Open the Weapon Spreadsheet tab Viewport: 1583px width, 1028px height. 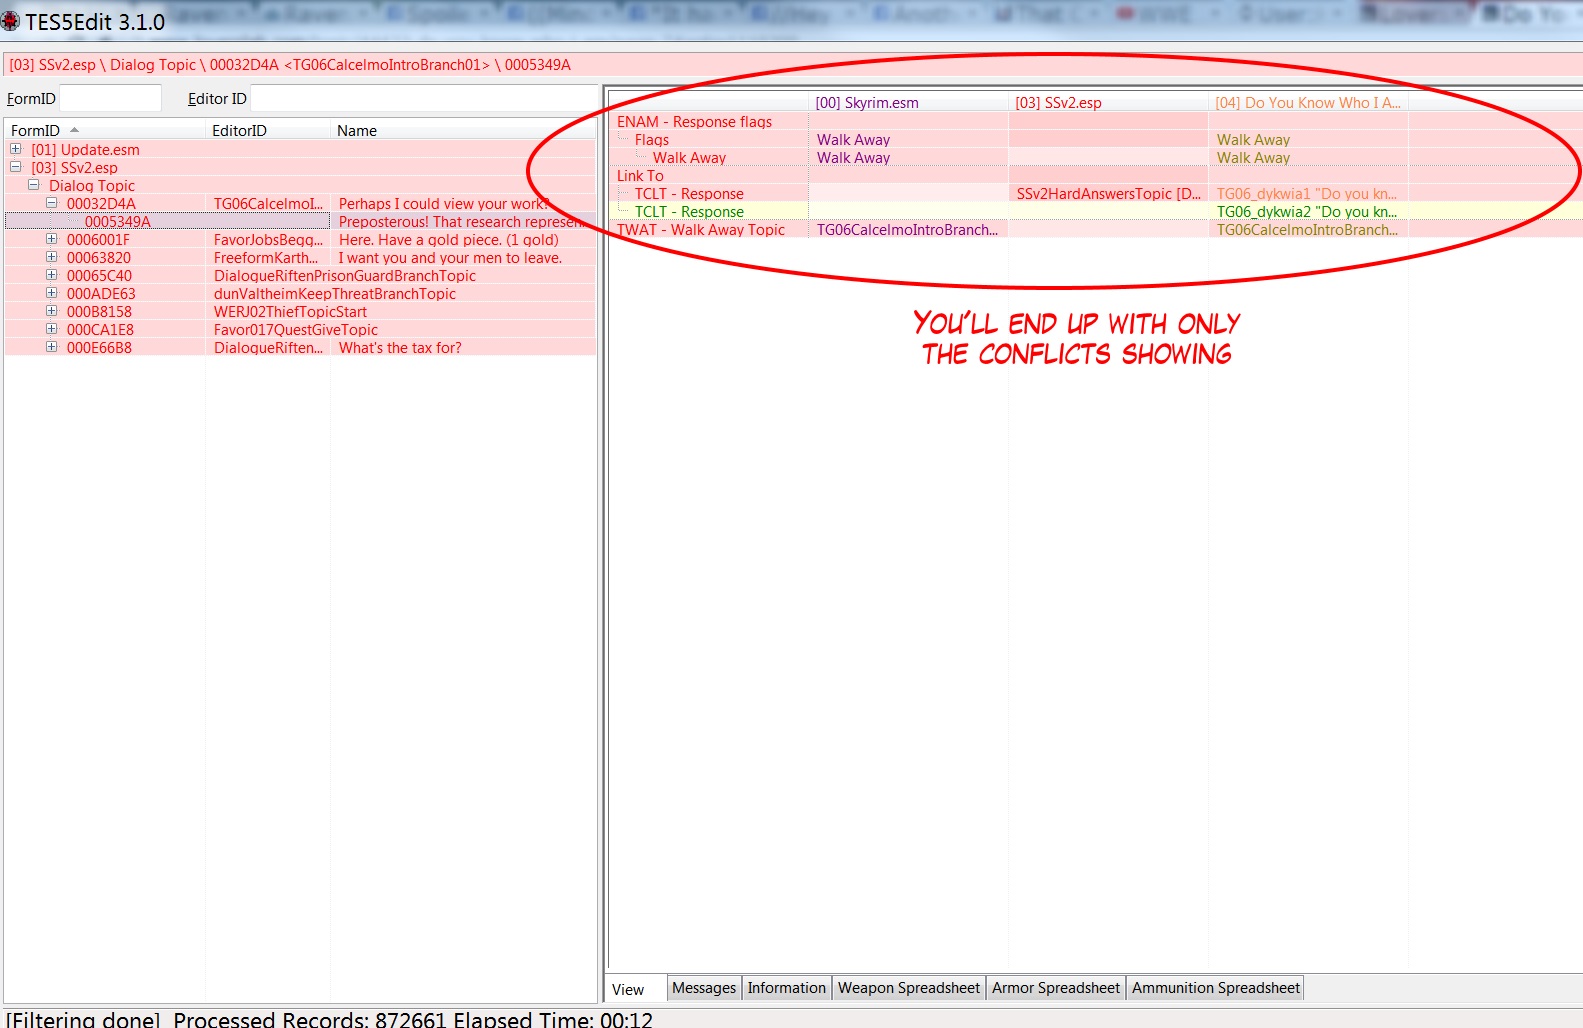pyautogui.click(x=908, y=988)
